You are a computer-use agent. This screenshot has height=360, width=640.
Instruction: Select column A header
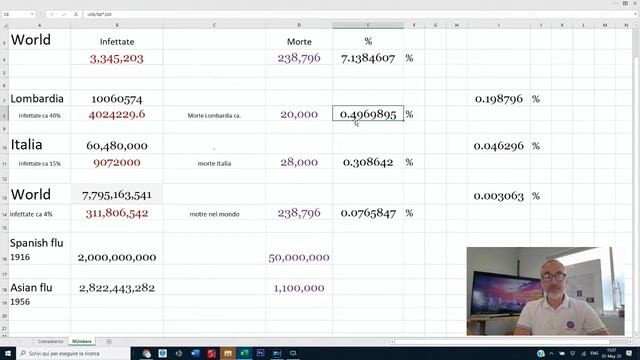[x=40, y=25]
